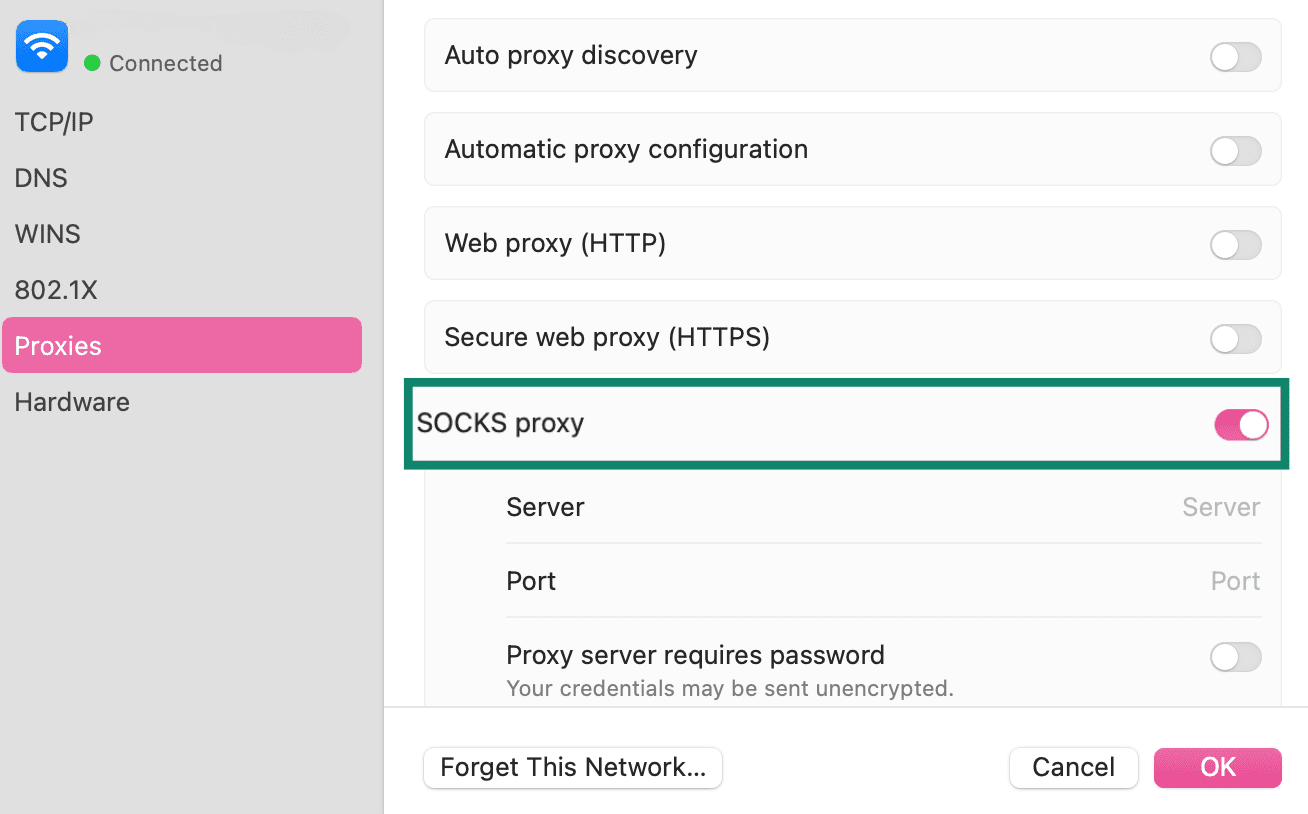Click the green Connected status dot
Image resolution: width=1308 pixels, height=814 pixels.
tap(91, 63)
